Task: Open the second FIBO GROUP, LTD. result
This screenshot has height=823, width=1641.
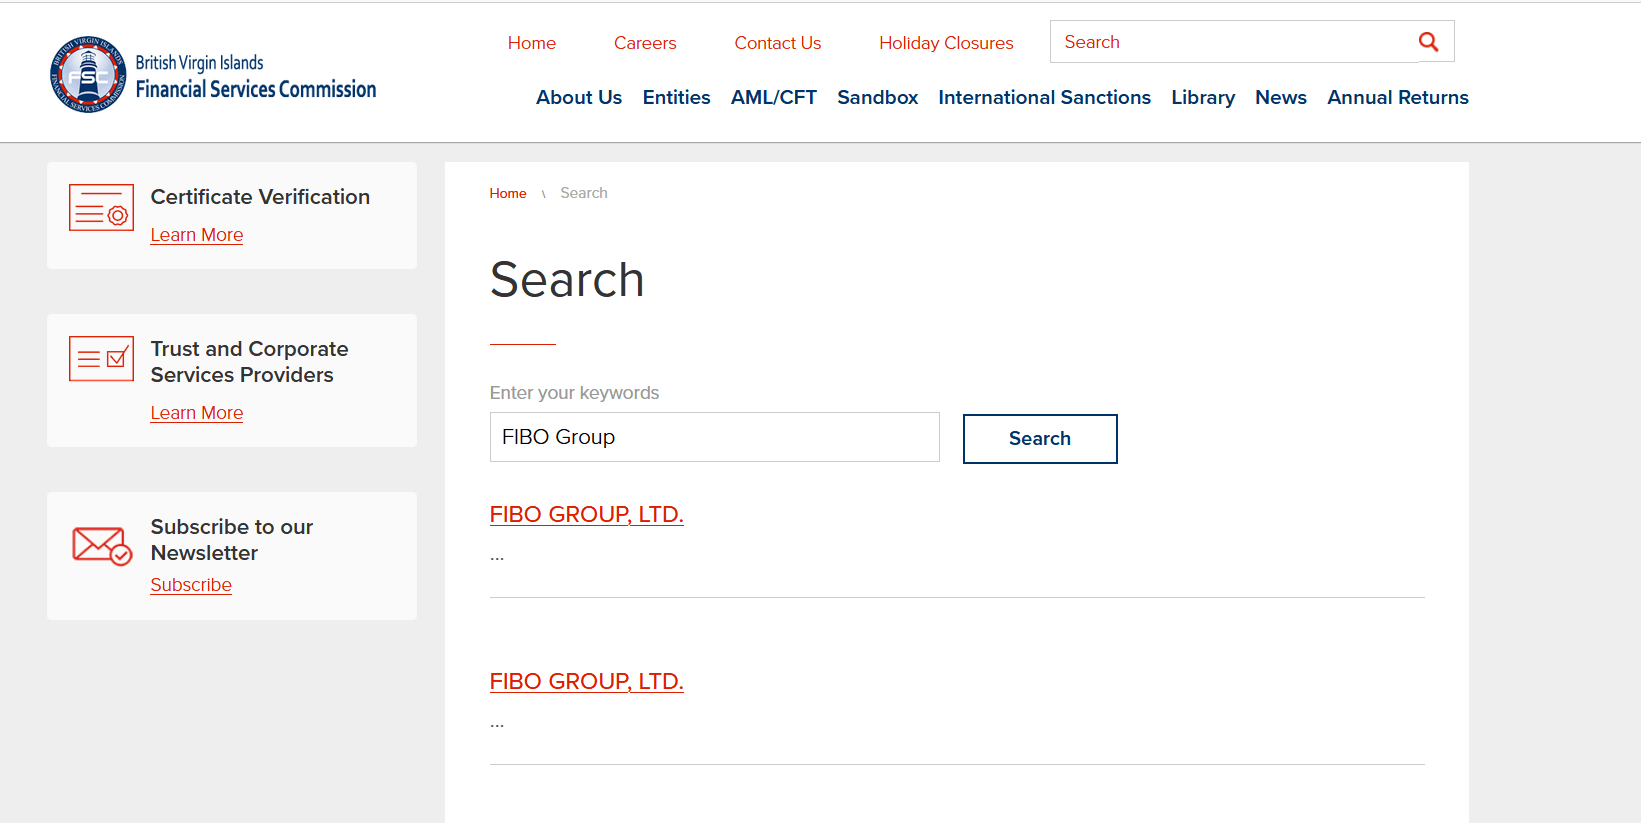Action: (x=587, y=681)
